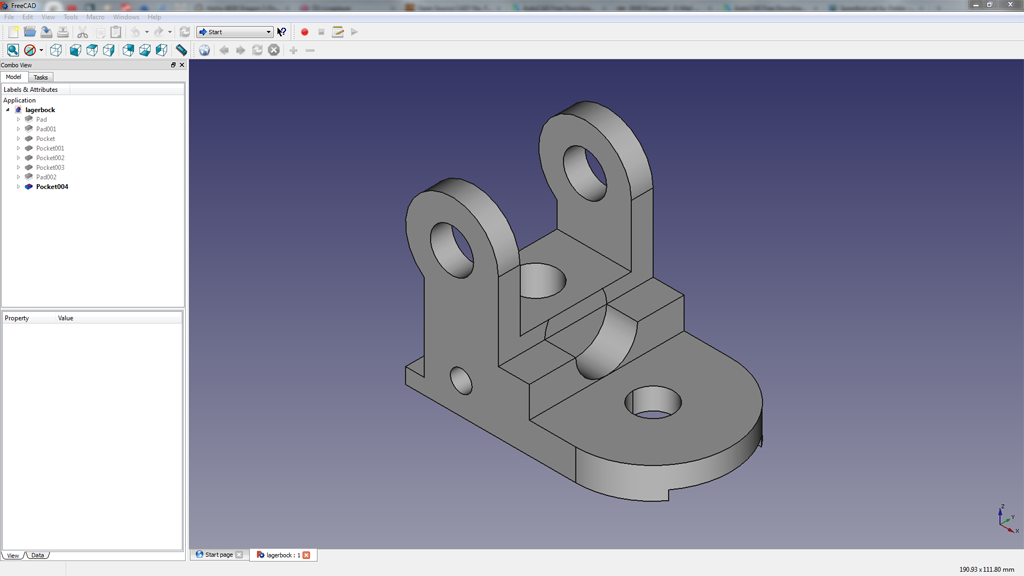Select the Measure distance ruler tool
This screenshot has height=576, width=1024.
pyautogui.click(x=182, y=50)
